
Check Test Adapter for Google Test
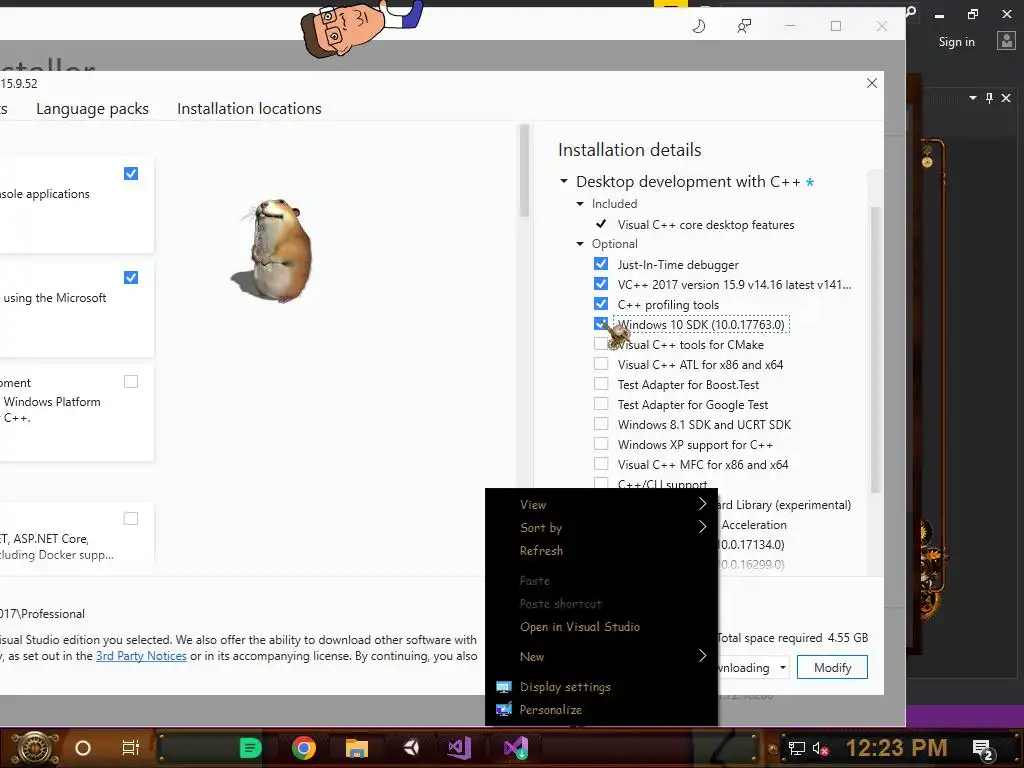pos(601,404)
